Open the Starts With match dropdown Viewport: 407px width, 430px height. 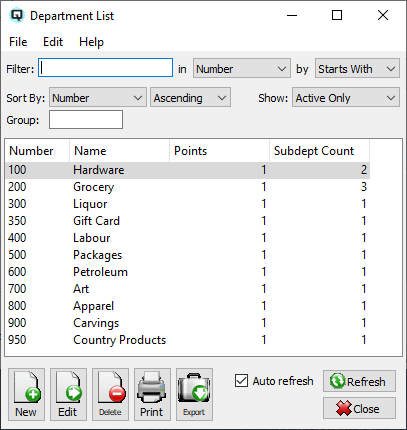357,69
